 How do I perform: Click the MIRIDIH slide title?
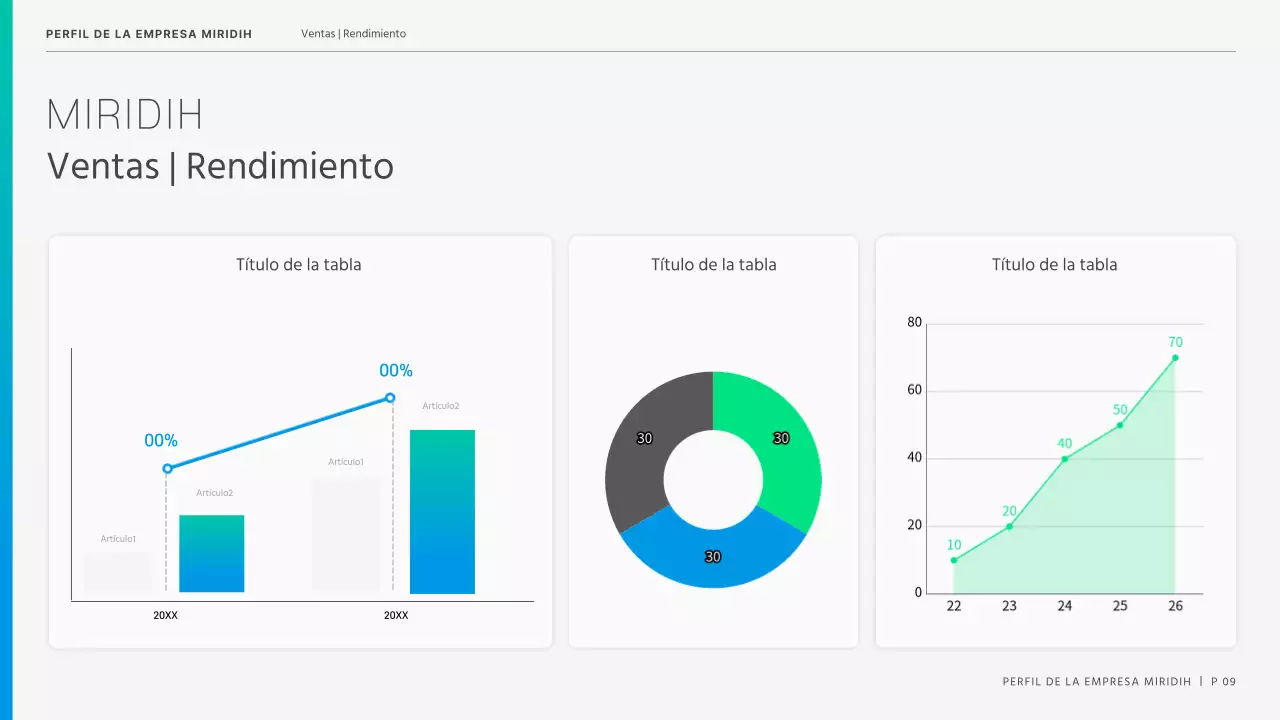pyautogui.click(x=124, y=113)
